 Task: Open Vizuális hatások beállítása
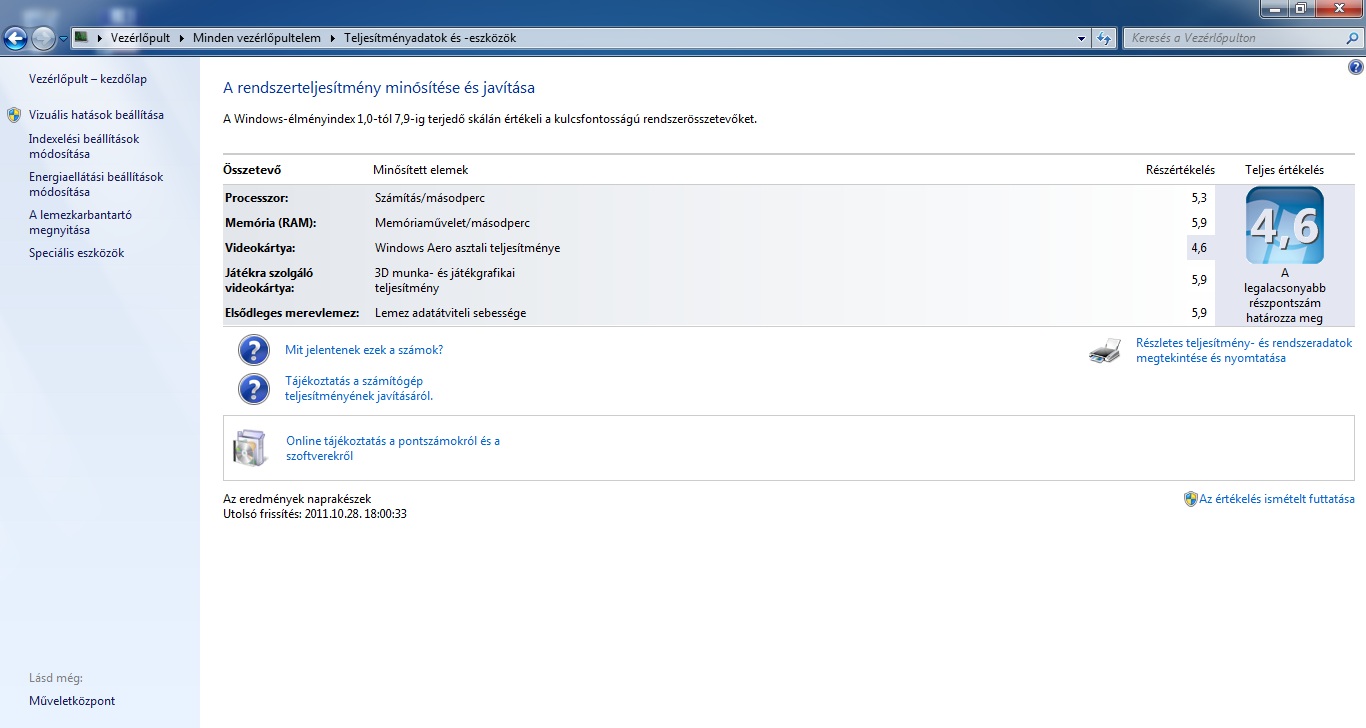pos(96,115)
